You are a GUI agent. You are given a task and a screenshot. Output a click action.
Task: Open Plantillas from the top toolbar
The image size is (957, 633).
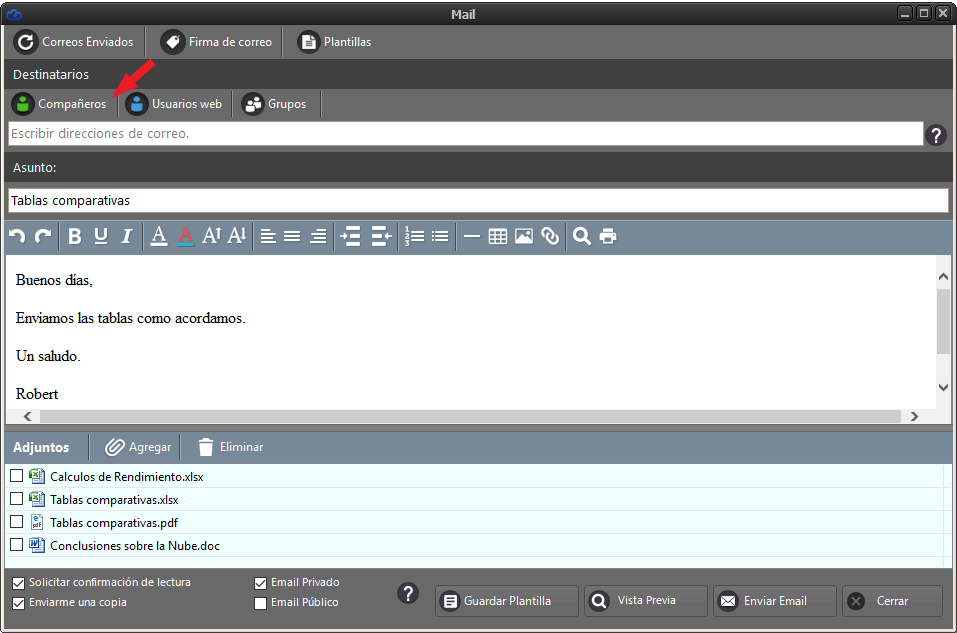(335, 42)
